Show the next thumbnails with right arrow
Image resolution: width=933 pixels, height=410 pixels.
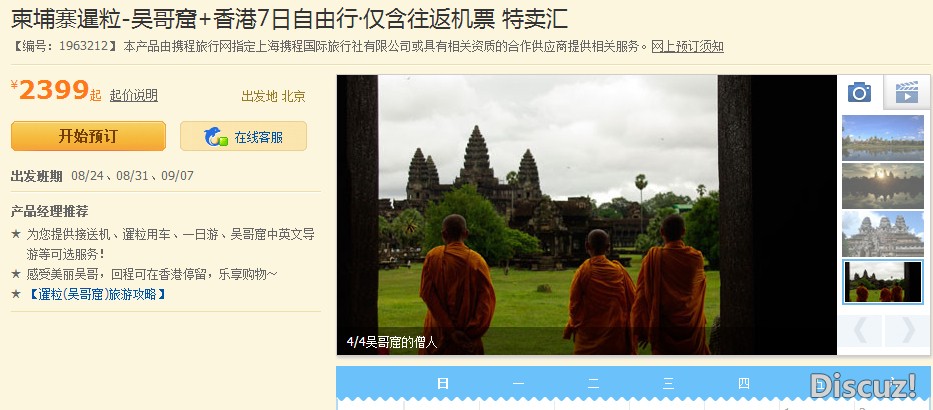coord(907,331)
